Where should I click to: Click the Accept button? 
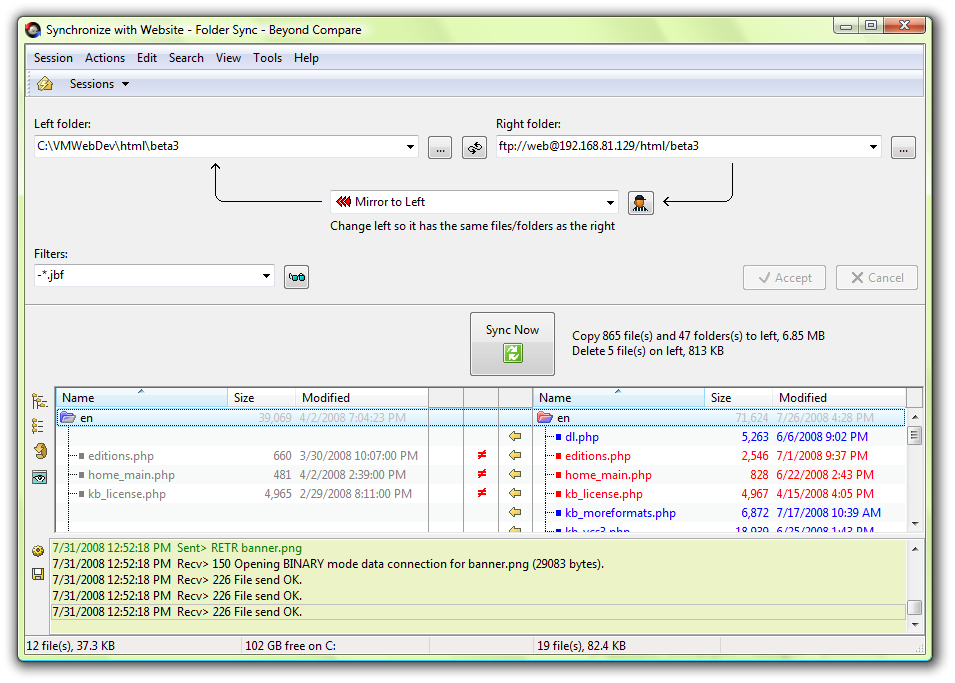pyautogui.click(x=784, y=278)
